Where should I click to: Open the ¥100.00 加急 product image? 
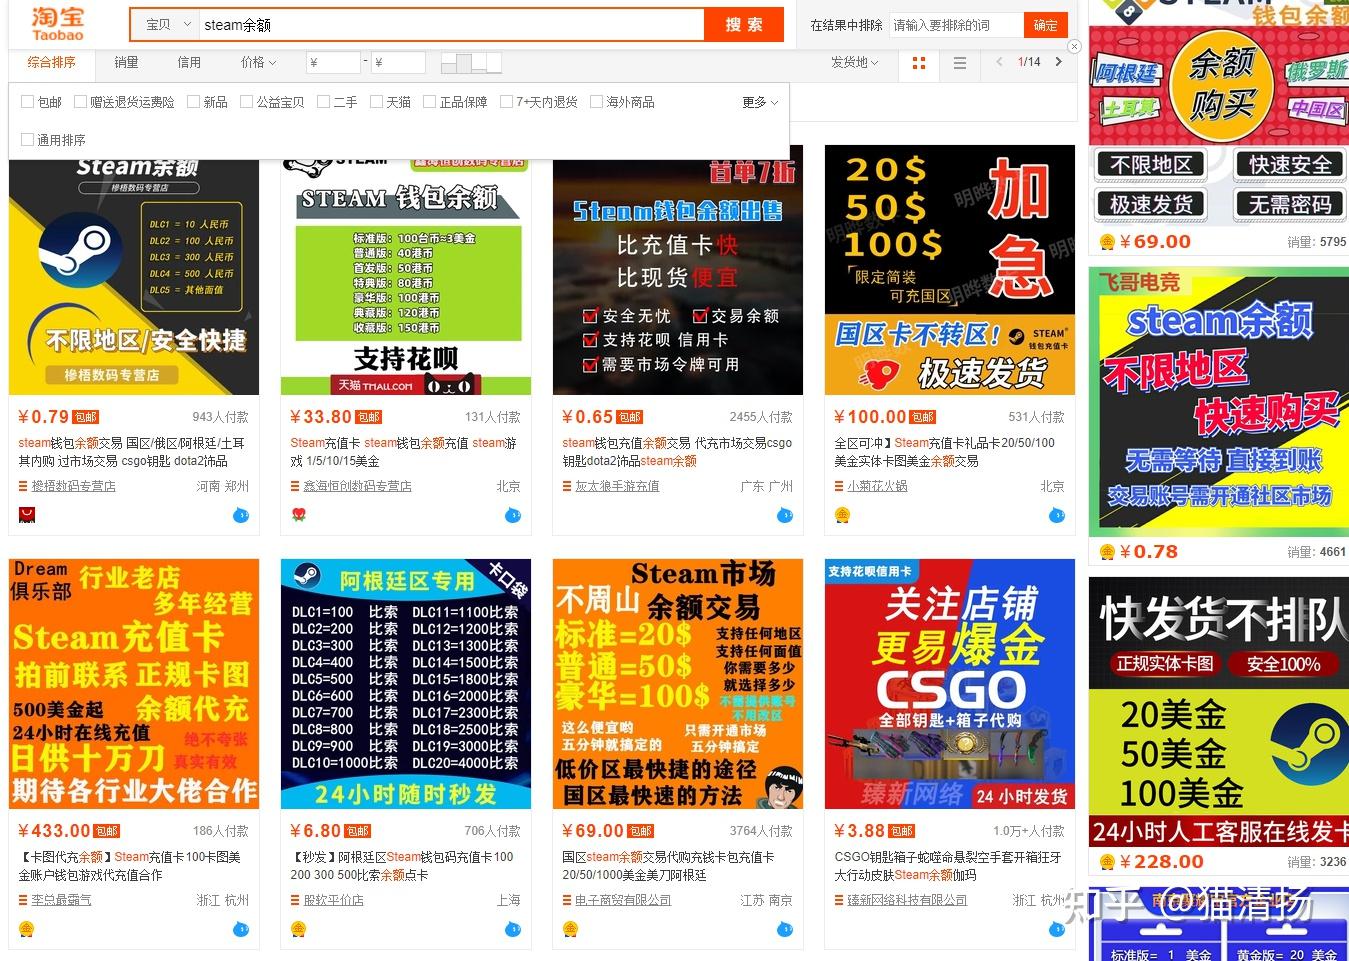[x=950, y=270]
